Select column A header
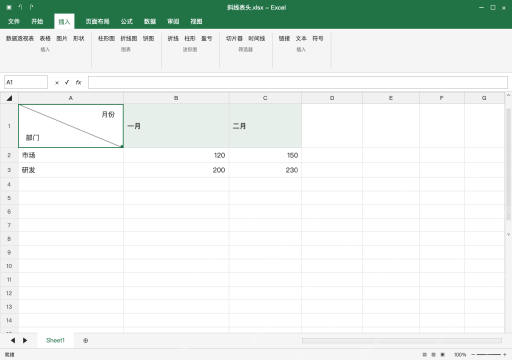The width and height of the screenshot is (512, 360). tap(71, 98)
